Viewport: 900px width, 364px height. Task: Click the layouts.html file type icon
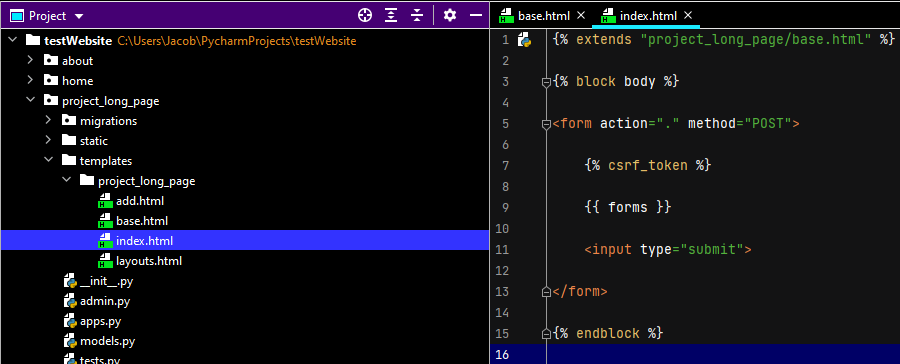105,261
